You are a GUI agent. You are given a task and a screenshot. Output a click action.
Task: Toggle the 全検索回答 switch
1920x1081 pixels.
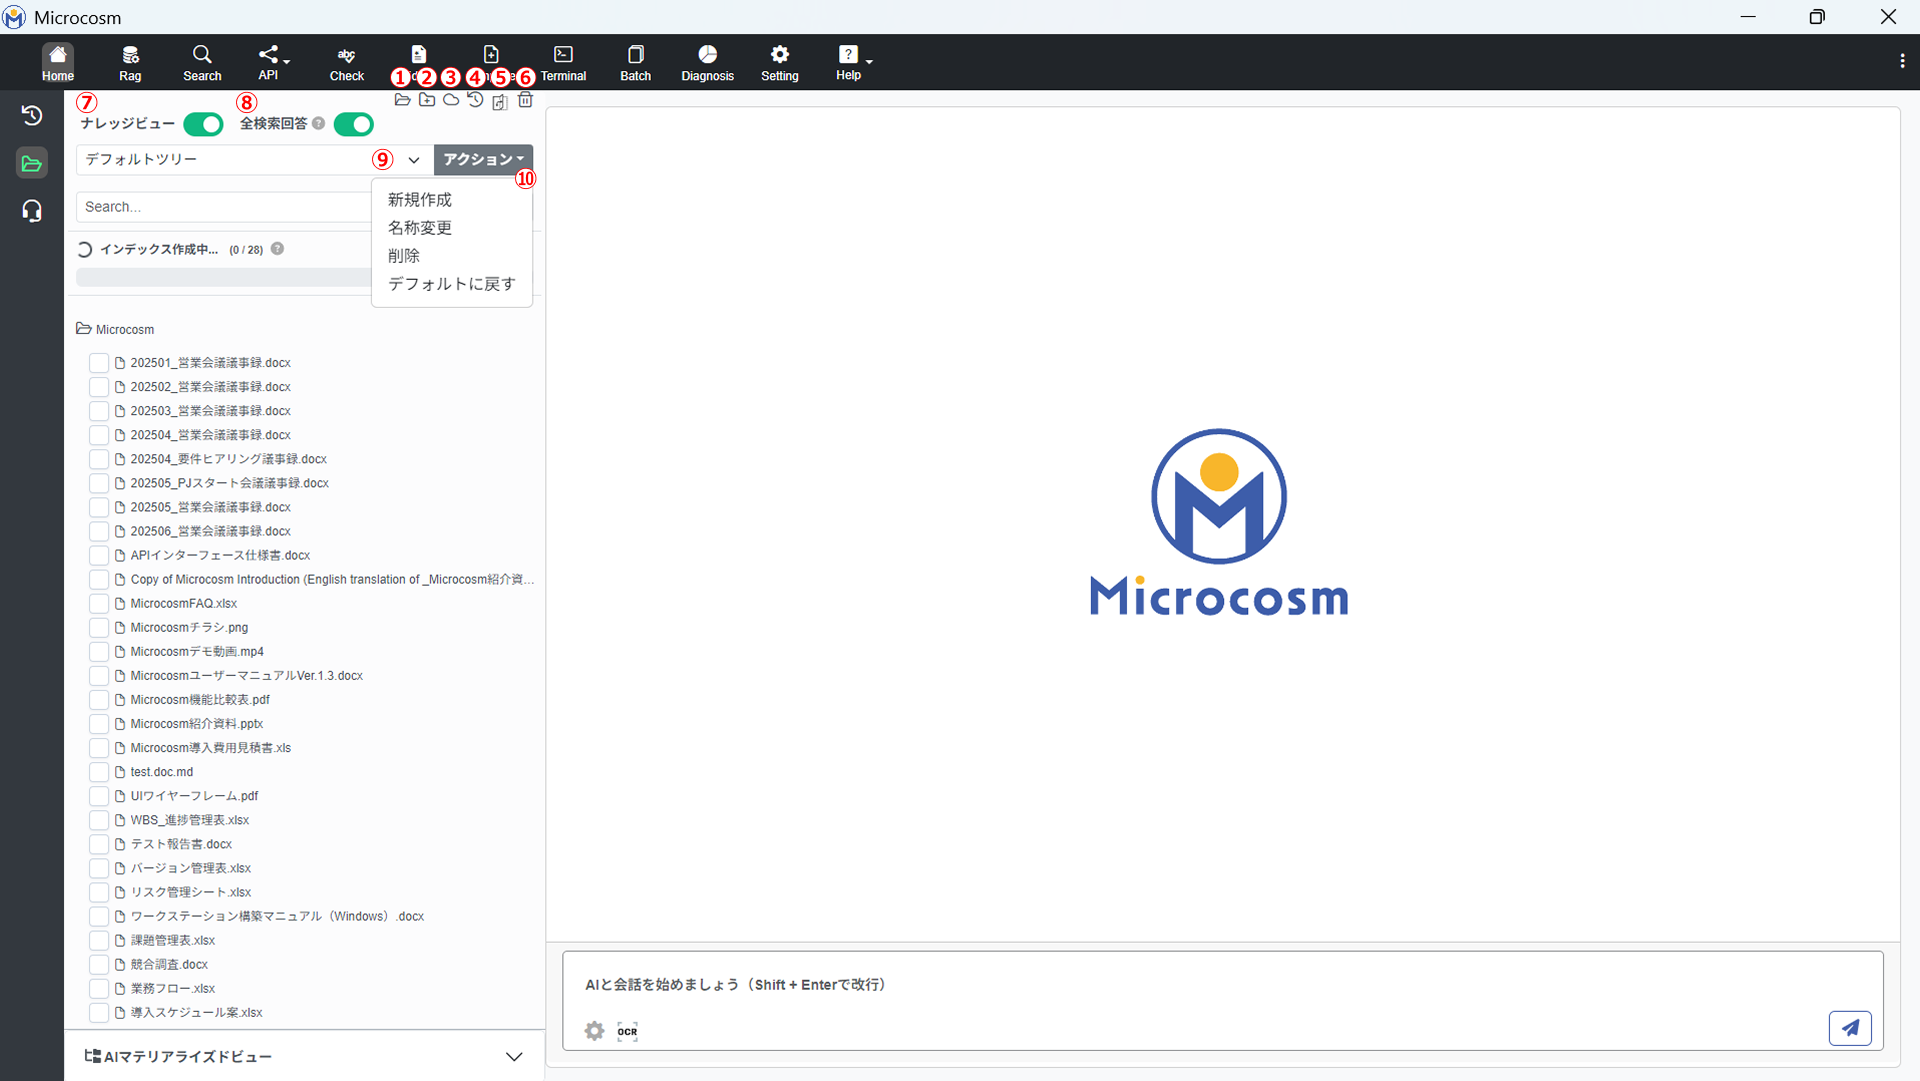click(353, 124)
